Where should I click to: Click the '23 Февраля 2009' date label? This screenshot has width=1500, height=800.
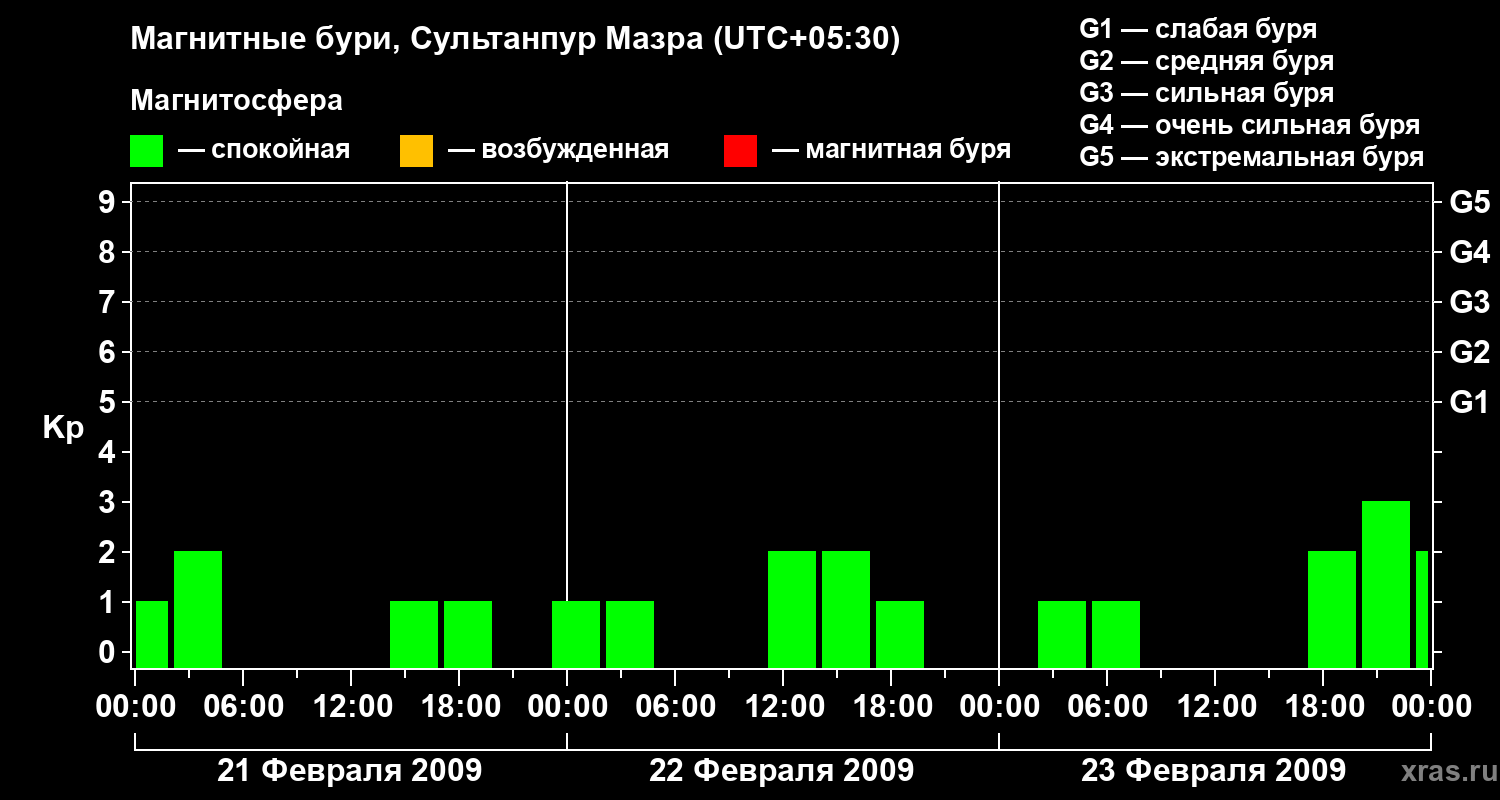click(x=1214, y=771)
